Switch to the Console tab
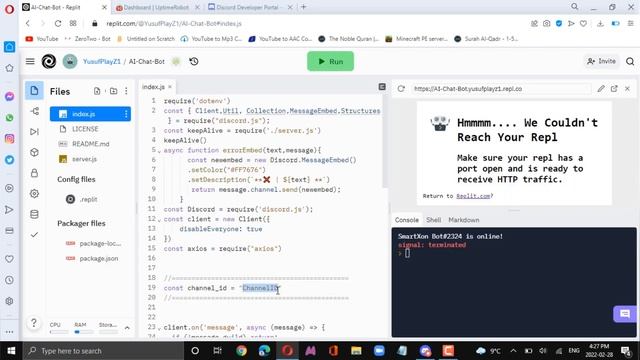Screen dimensions: 640x360 coord(407,220)
